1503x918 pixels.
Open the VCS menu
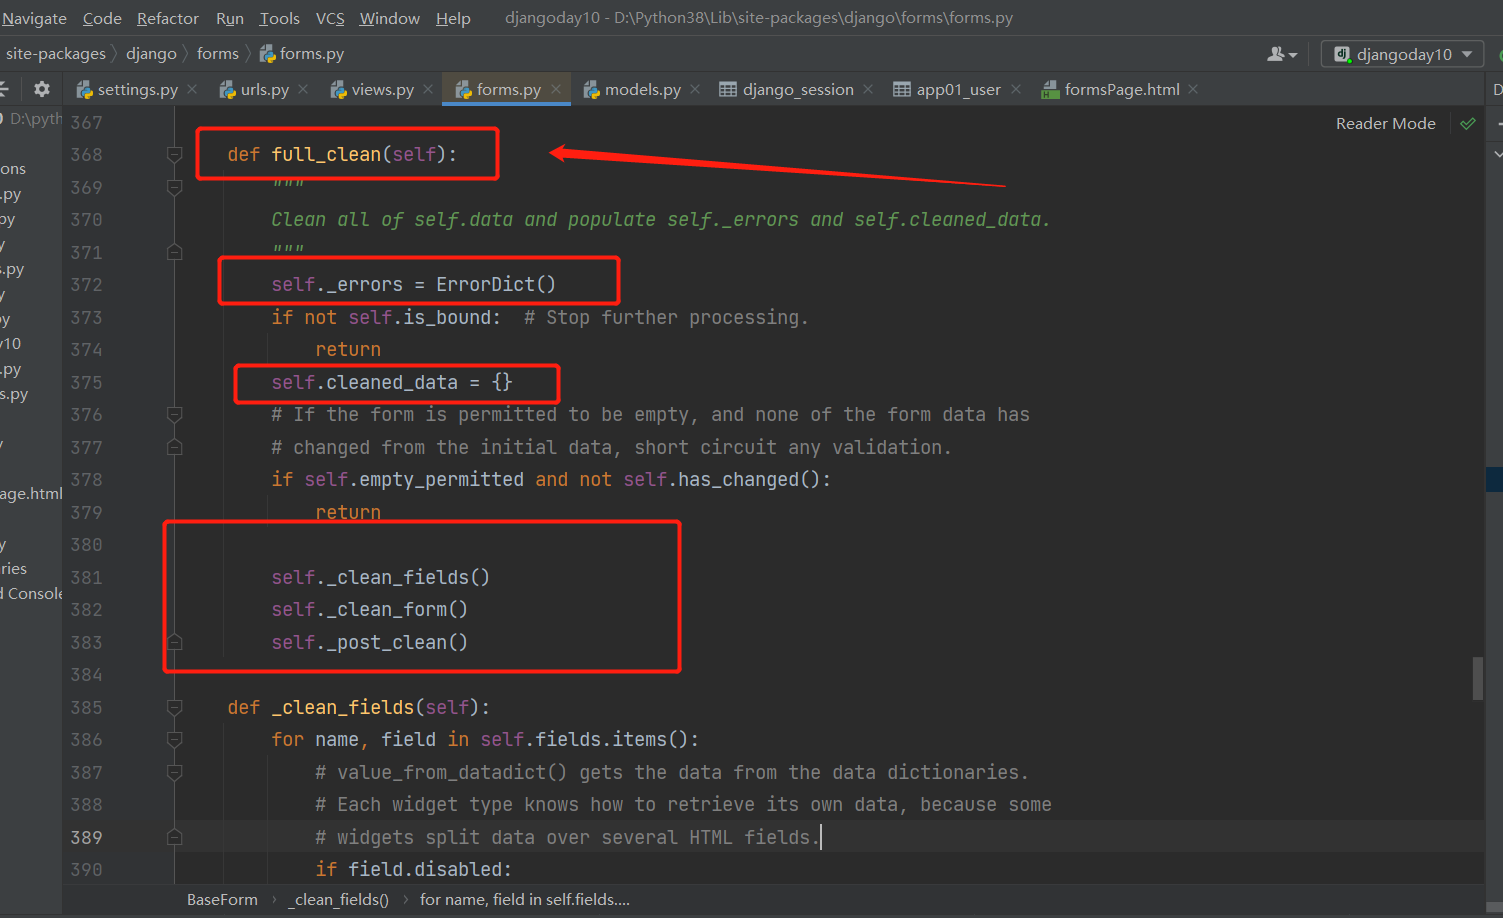[330, 18]
